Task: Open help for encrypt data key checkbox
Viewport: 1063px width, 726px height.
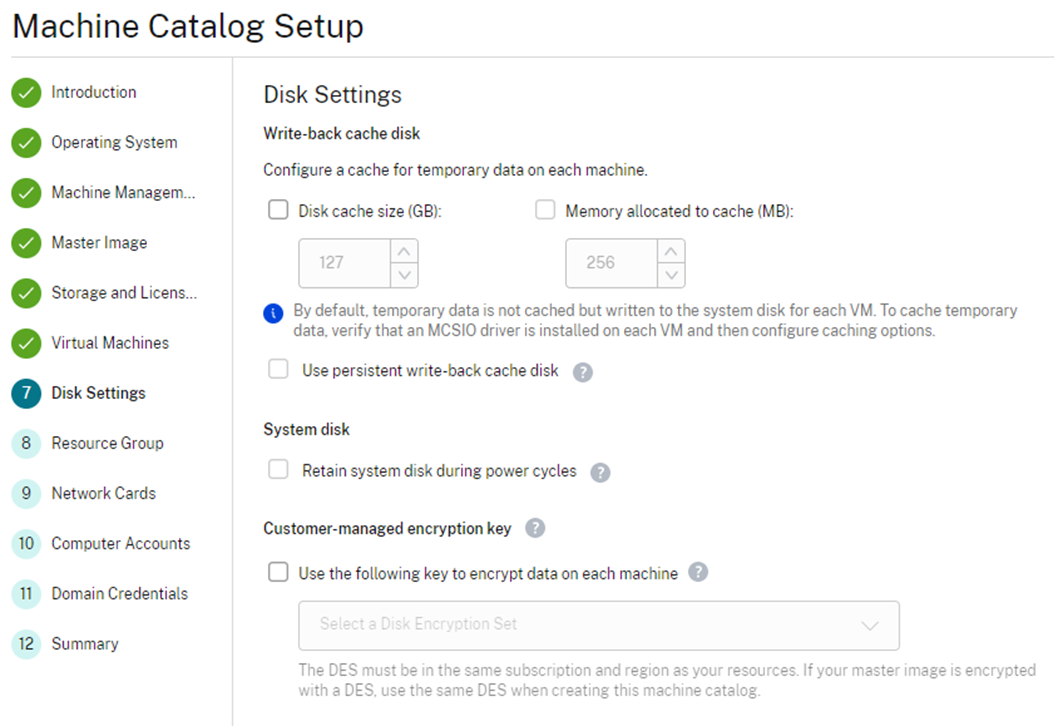Action: [x=698, y=572]
